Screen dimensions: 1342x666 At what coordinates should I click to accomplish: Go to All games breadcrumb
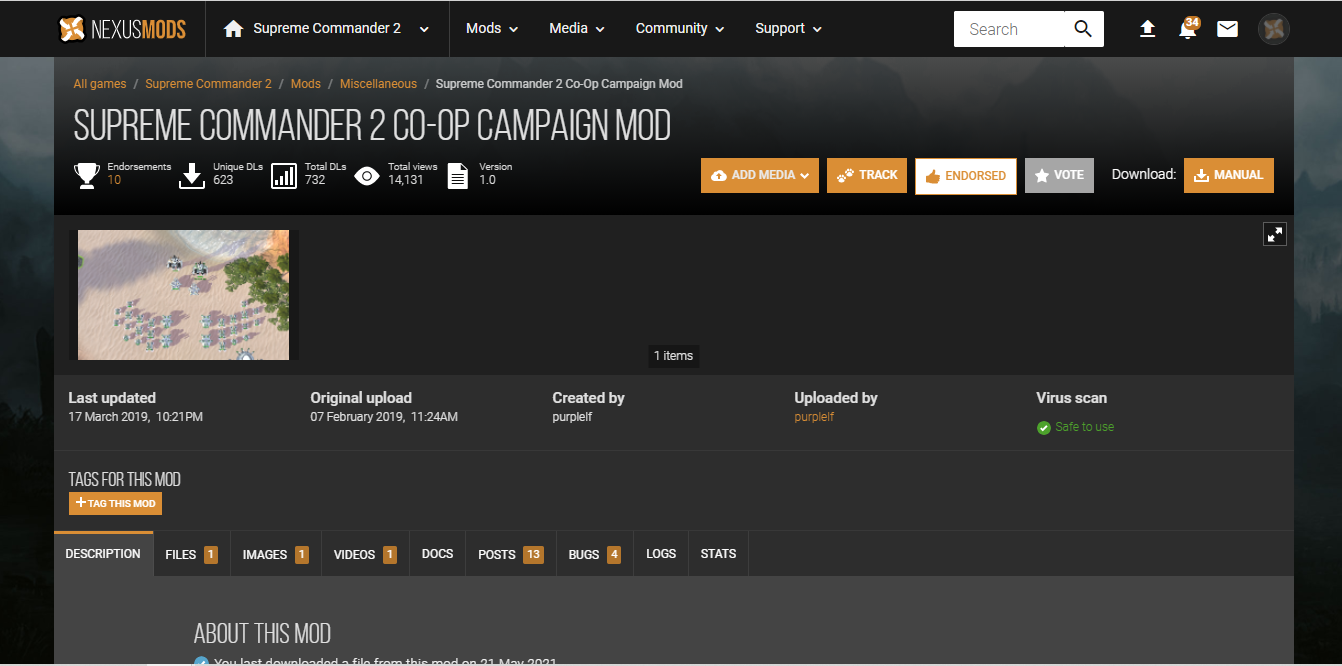(100, 84)
